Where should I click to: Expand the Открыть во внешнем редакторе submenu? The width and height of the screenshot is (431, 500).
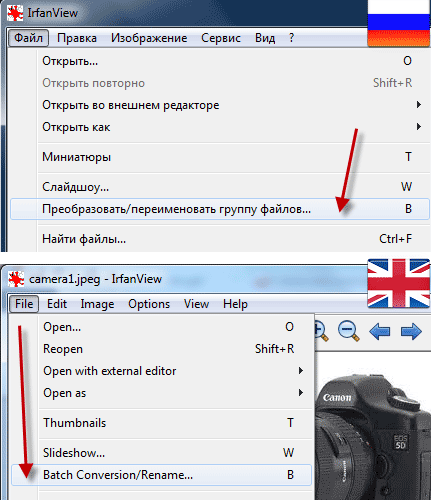(232, 105)
